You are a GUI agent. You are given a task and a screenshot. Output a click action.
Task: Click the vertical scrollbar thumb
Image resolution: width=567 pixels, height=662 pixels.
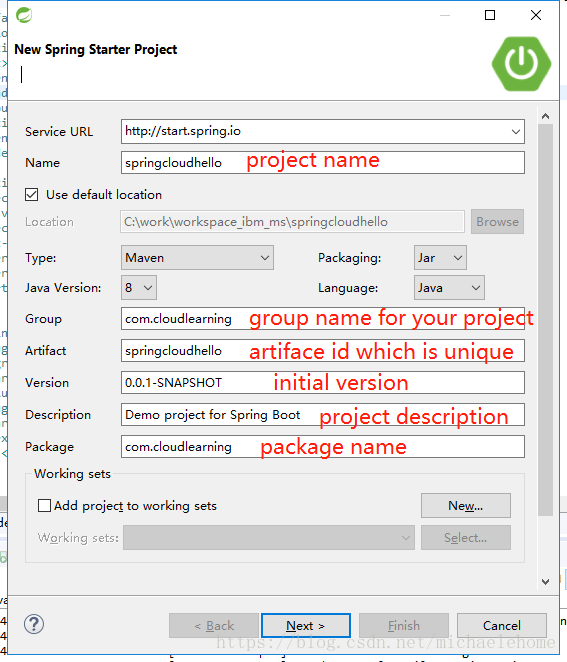point(545,320)
